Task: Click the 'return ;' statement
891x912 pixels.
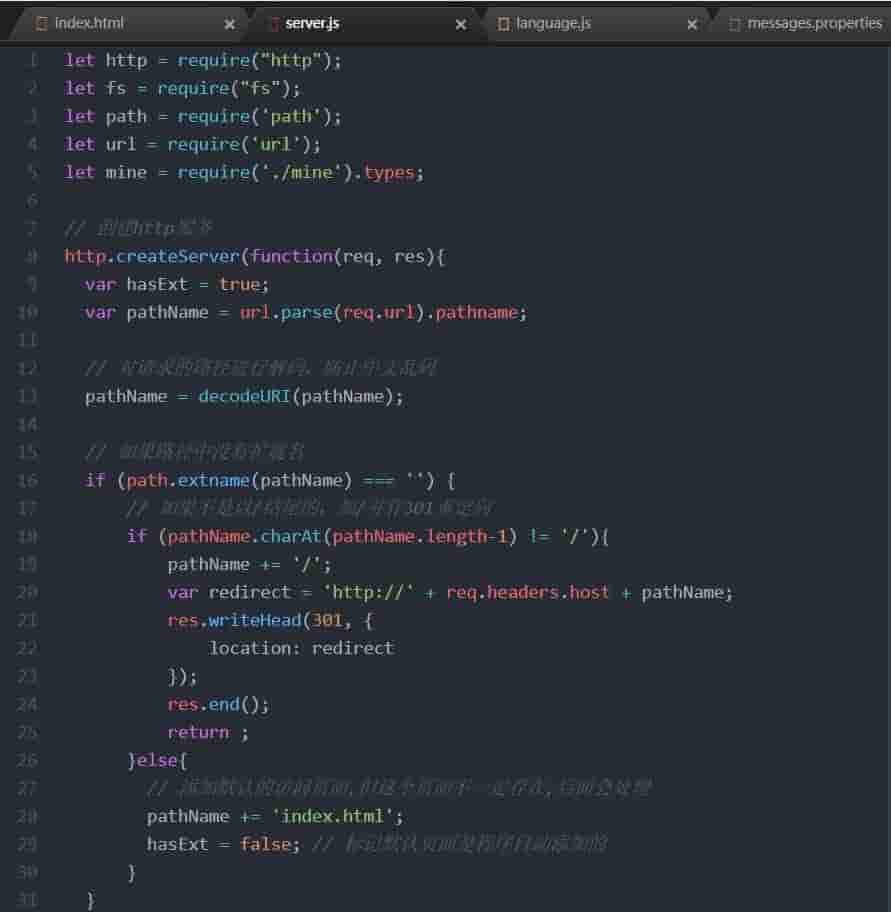Action: (208, 733)
